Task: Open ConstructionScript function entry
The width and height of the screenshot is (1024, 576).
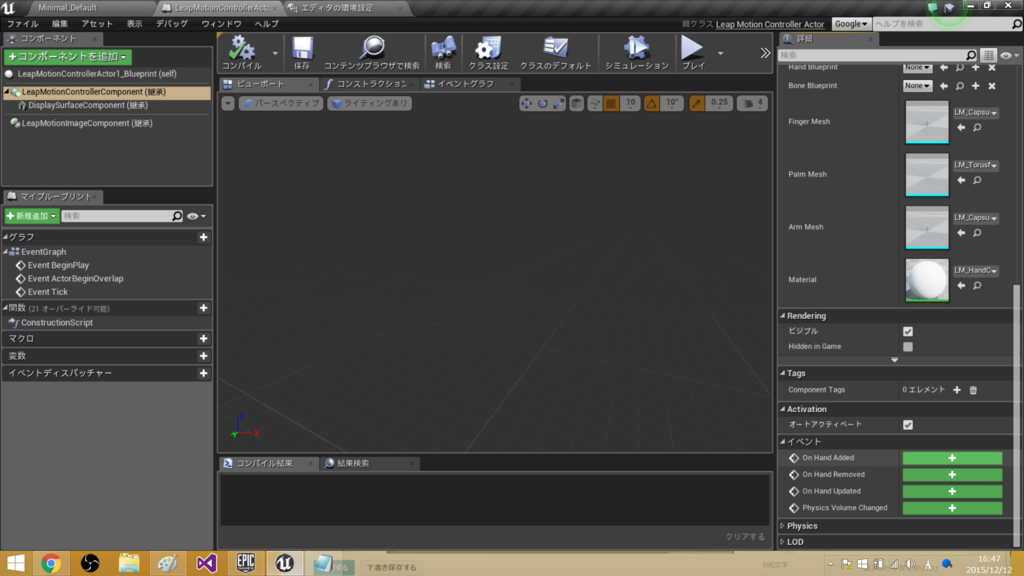Action: tap(57, 323)
